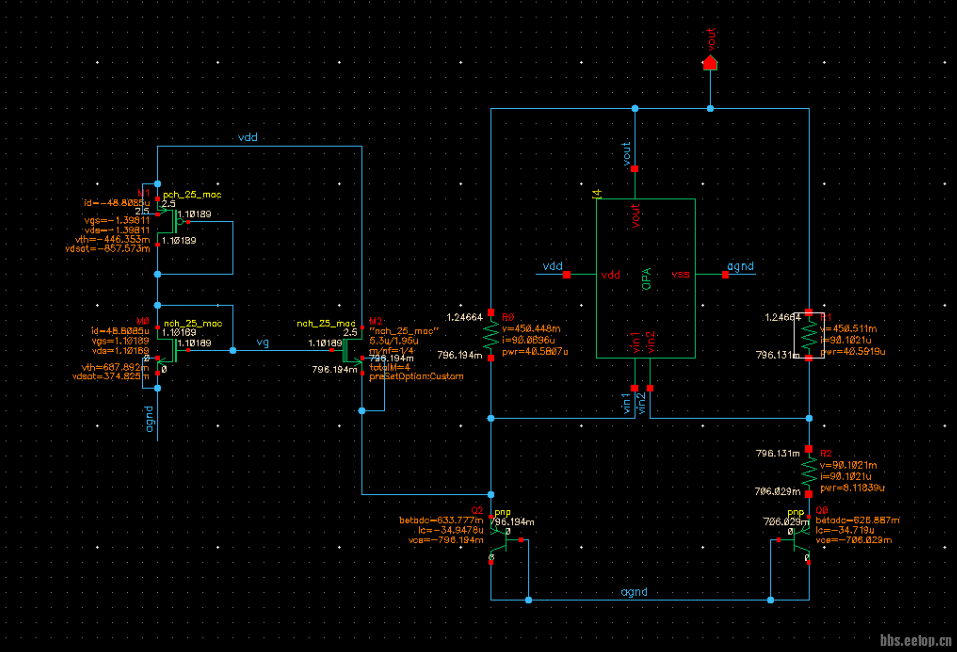Click the vin1 pin below OPA
The image size is (957, 652).
click(x=633, y=387)
